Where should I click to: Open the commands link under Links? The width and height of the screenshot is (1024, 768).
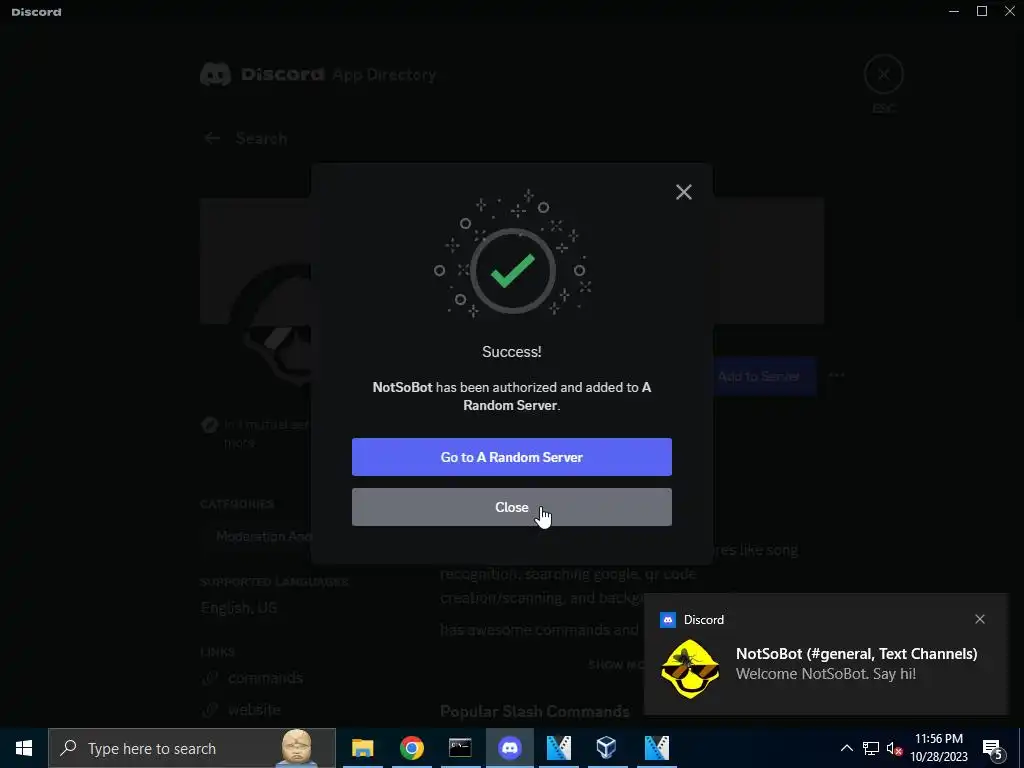tap(265, 678)
